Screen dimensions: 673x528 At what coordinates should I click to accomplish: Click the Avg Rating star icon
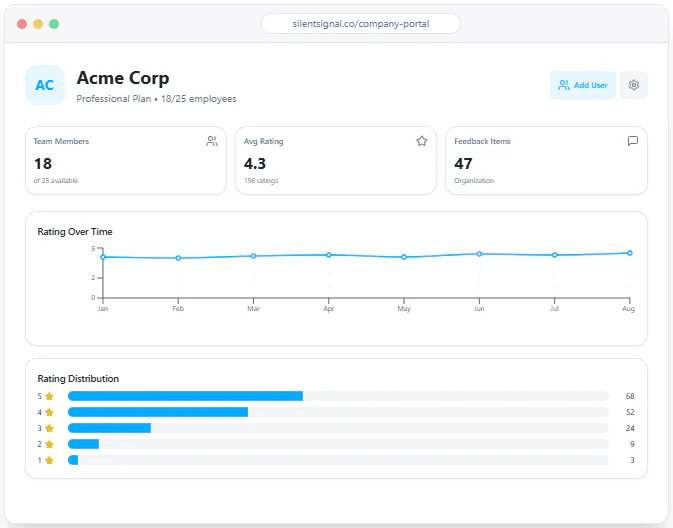pyautogui.click(x=421, y=141)
